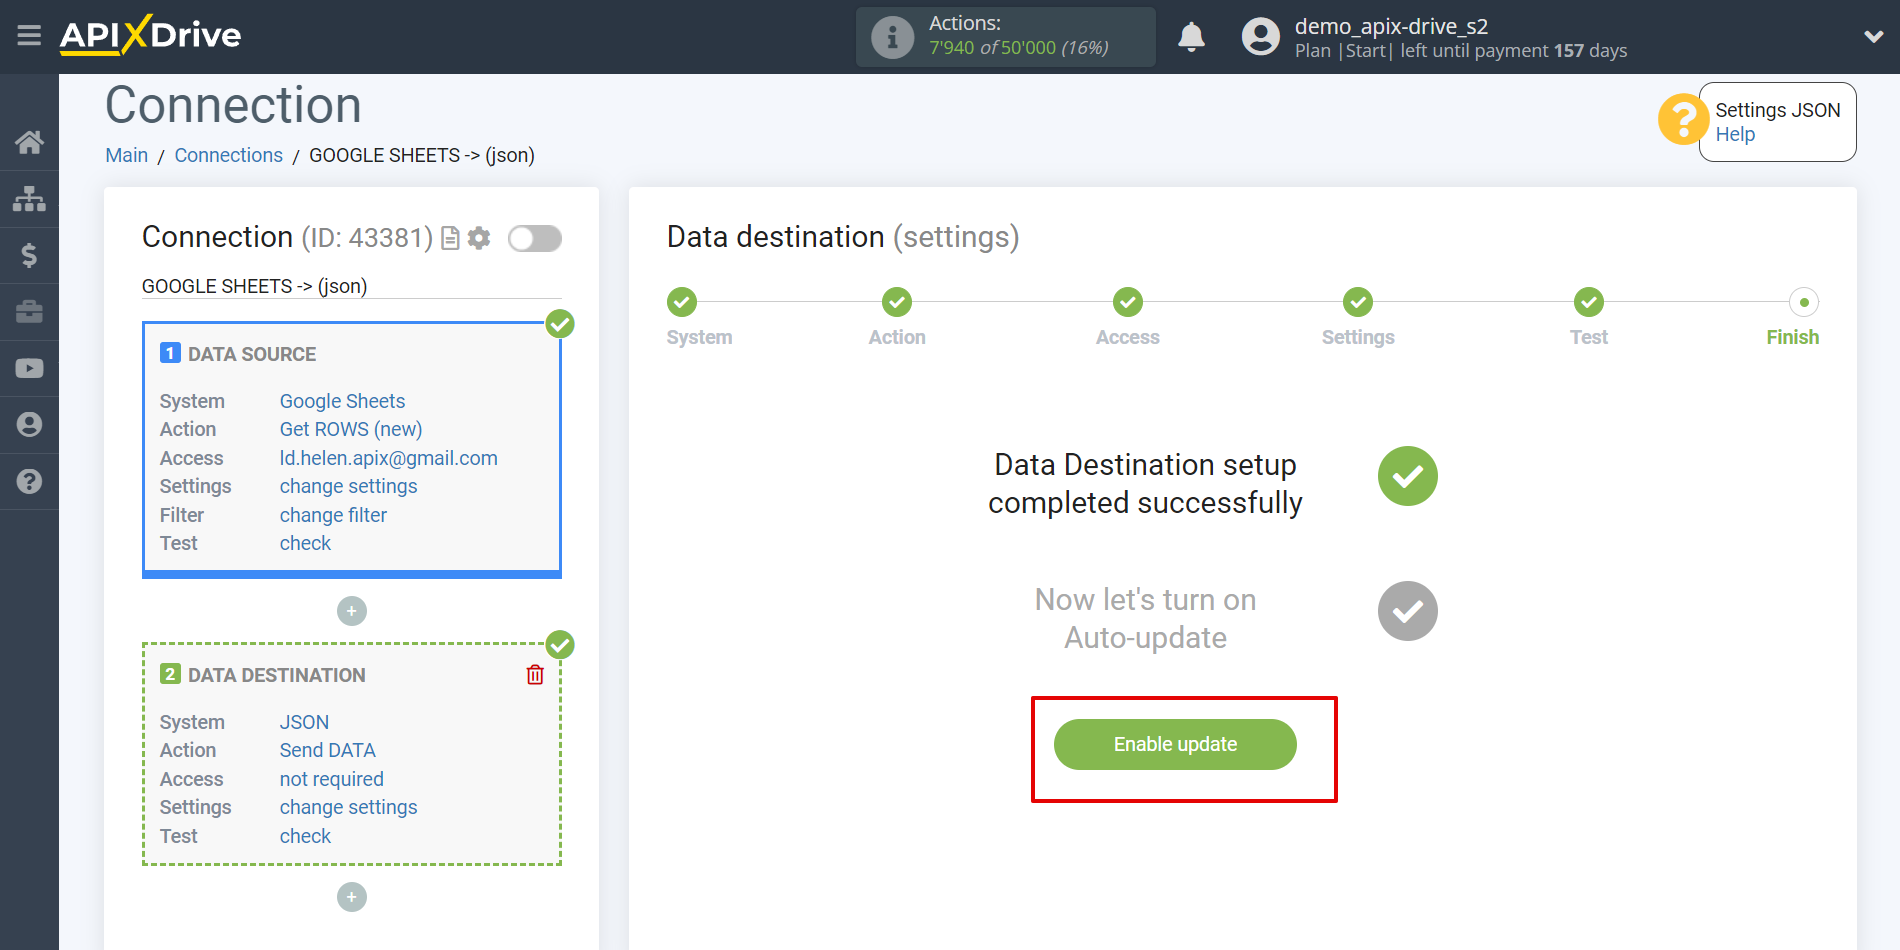1900x950 pixels.
Task: Open the connections sitemap sidebar icon
Action: tap(29, 199)
